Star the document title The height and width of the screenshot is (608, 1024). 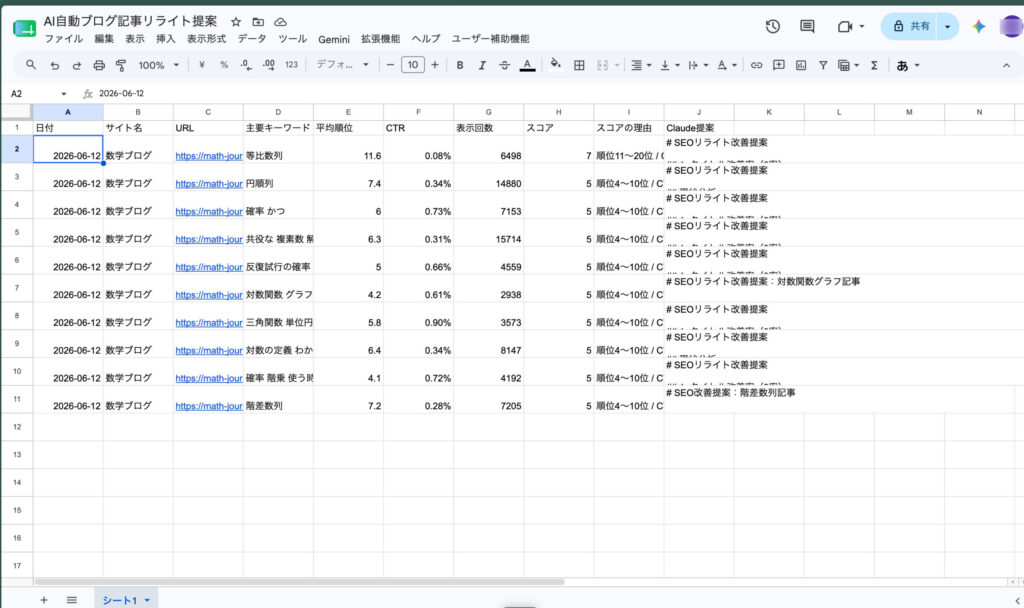(x=236, y=22)
